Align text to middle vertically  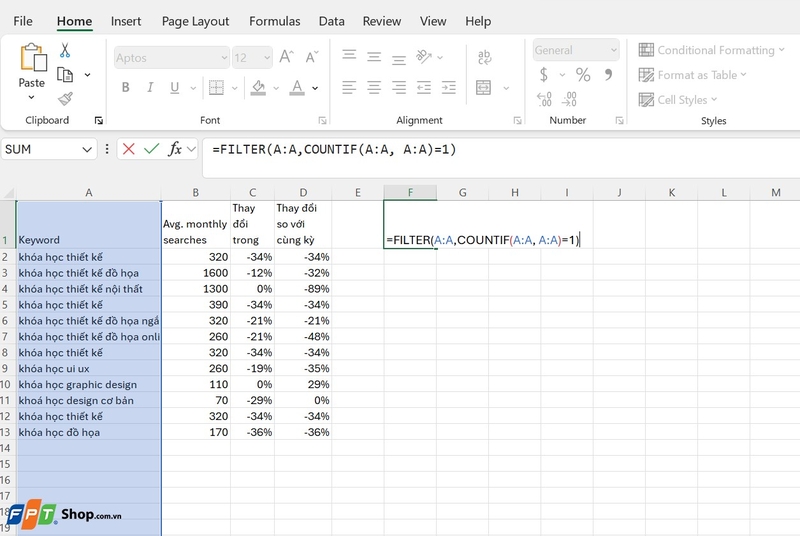374,57
